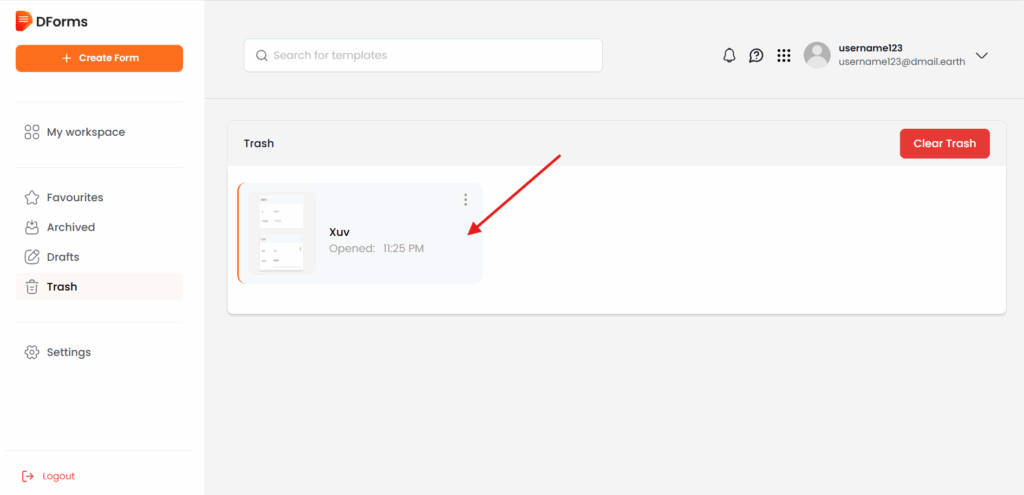Go to My workspace
The width and height of the screenshot is (1024, 495).
(85, 132)
